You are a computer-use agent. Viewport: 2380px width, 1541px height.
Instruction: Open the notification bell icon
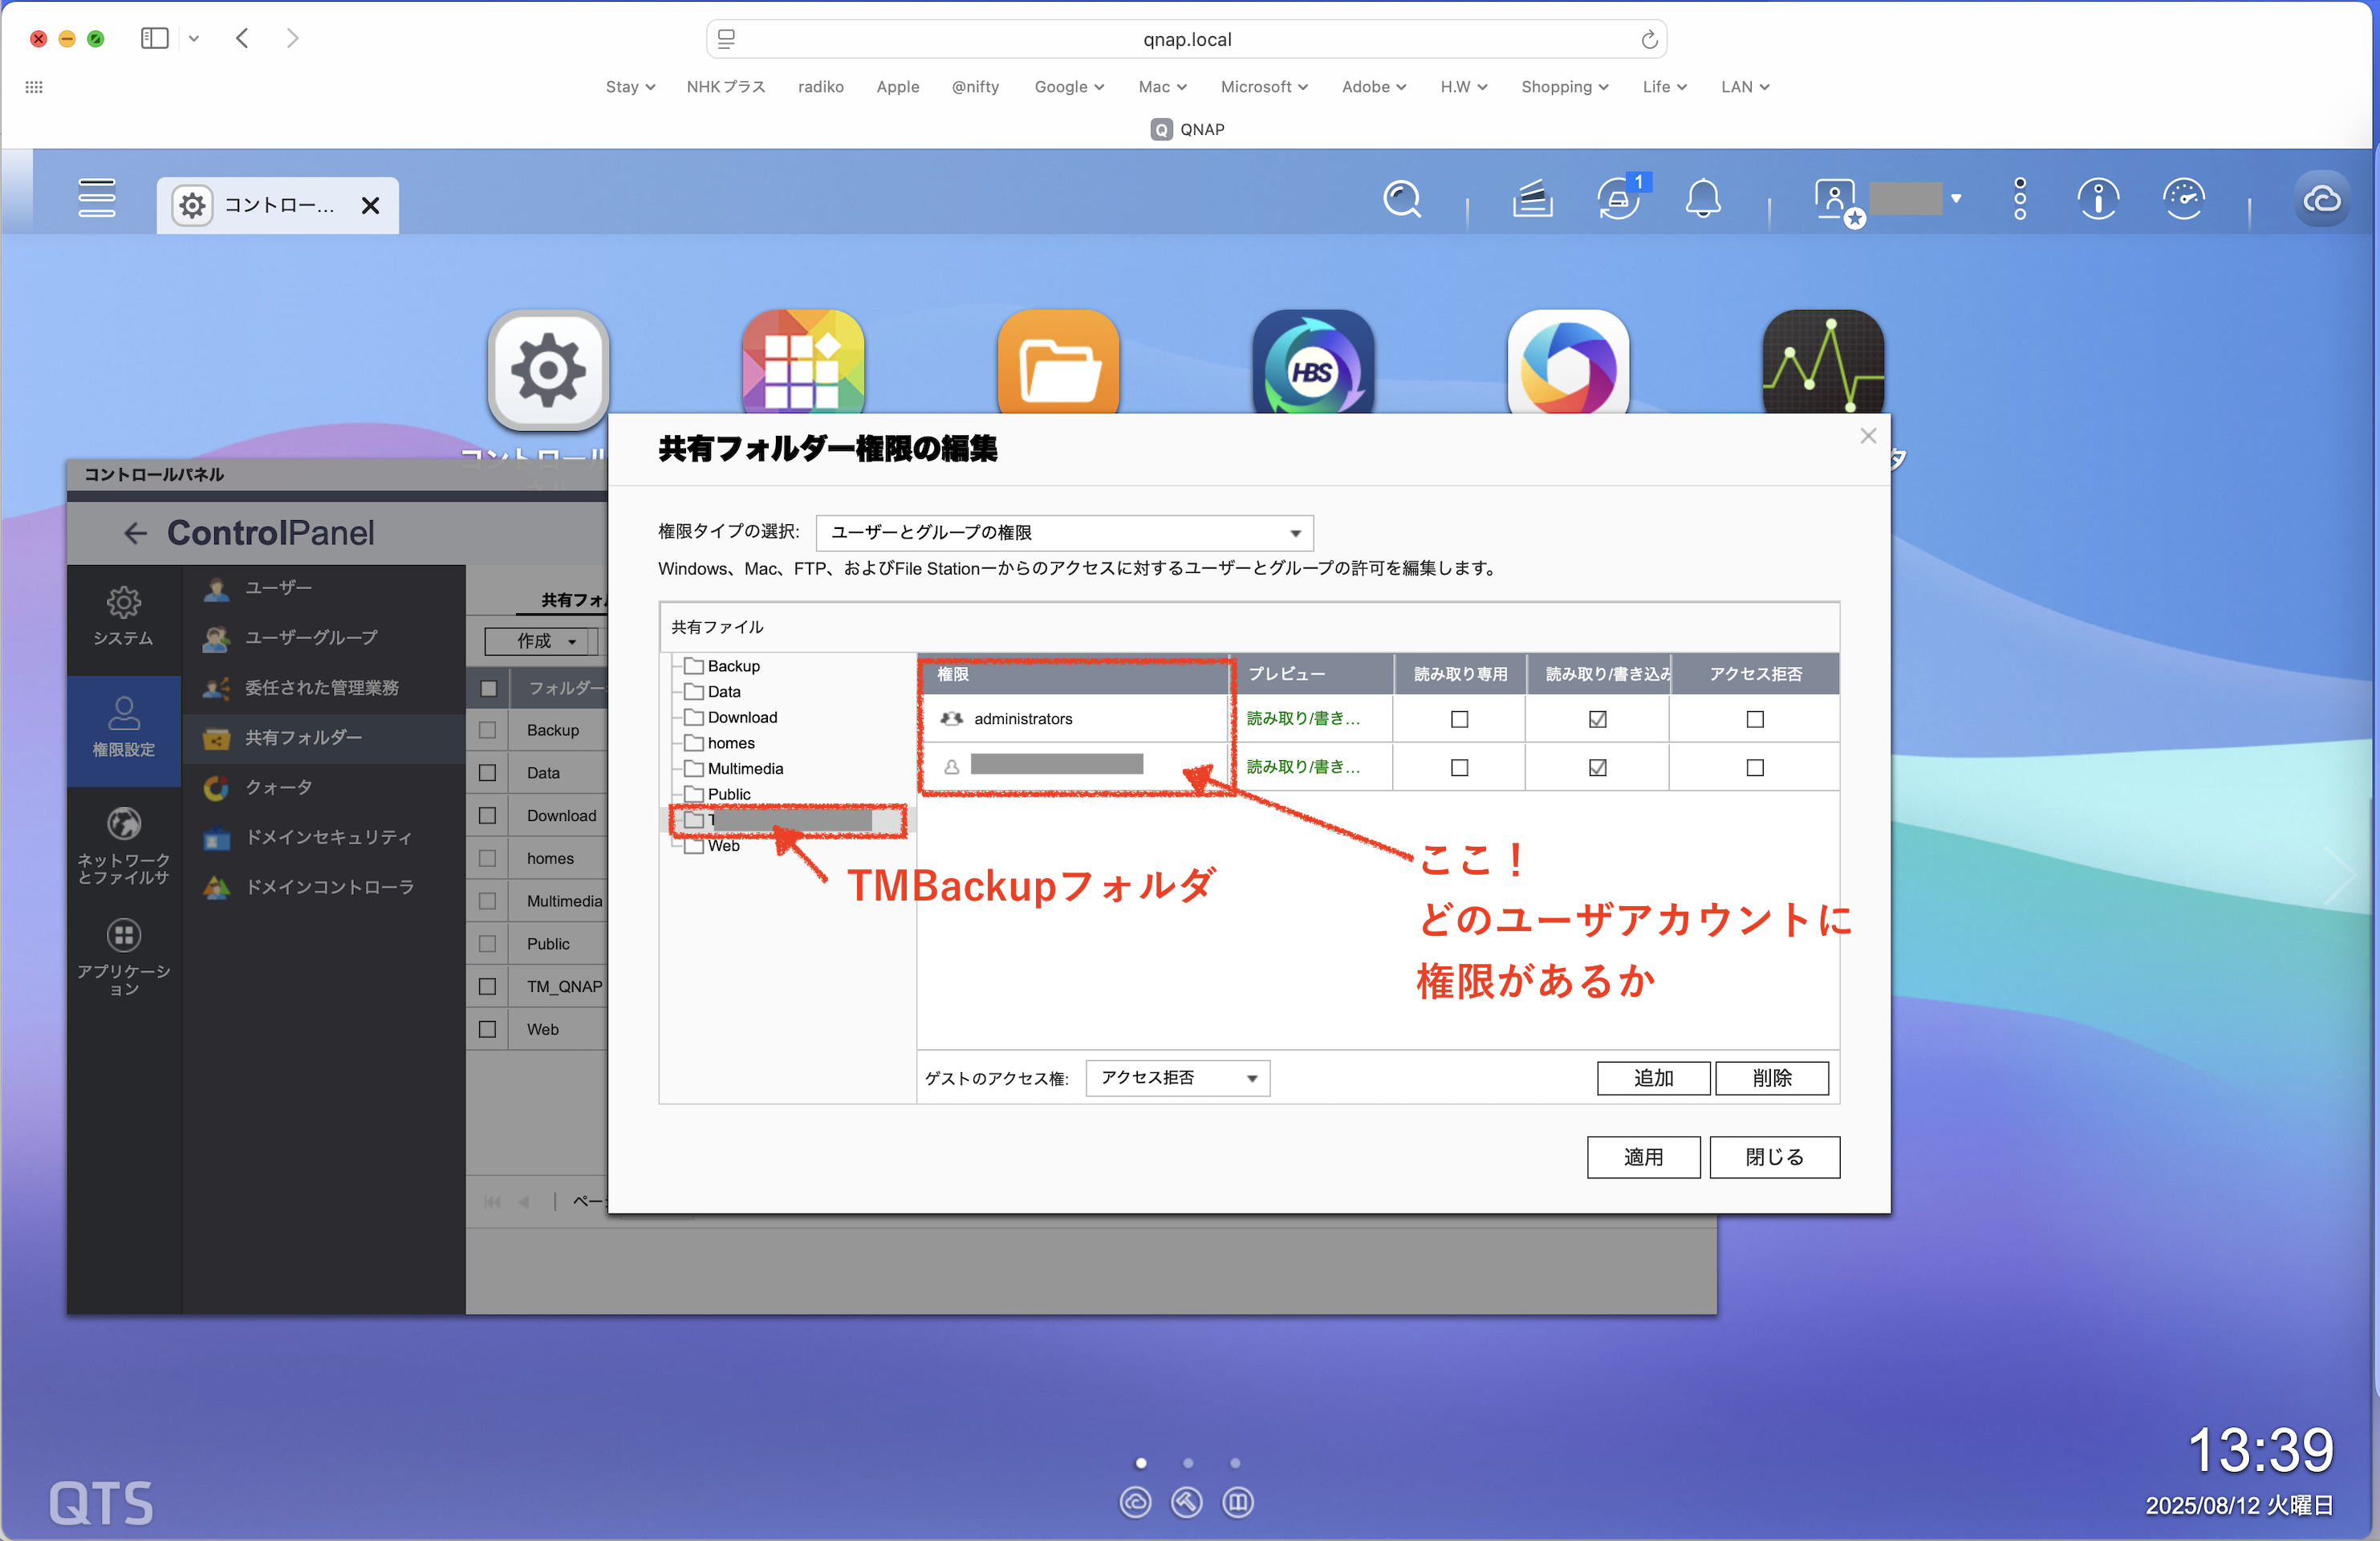(1702, 200)
